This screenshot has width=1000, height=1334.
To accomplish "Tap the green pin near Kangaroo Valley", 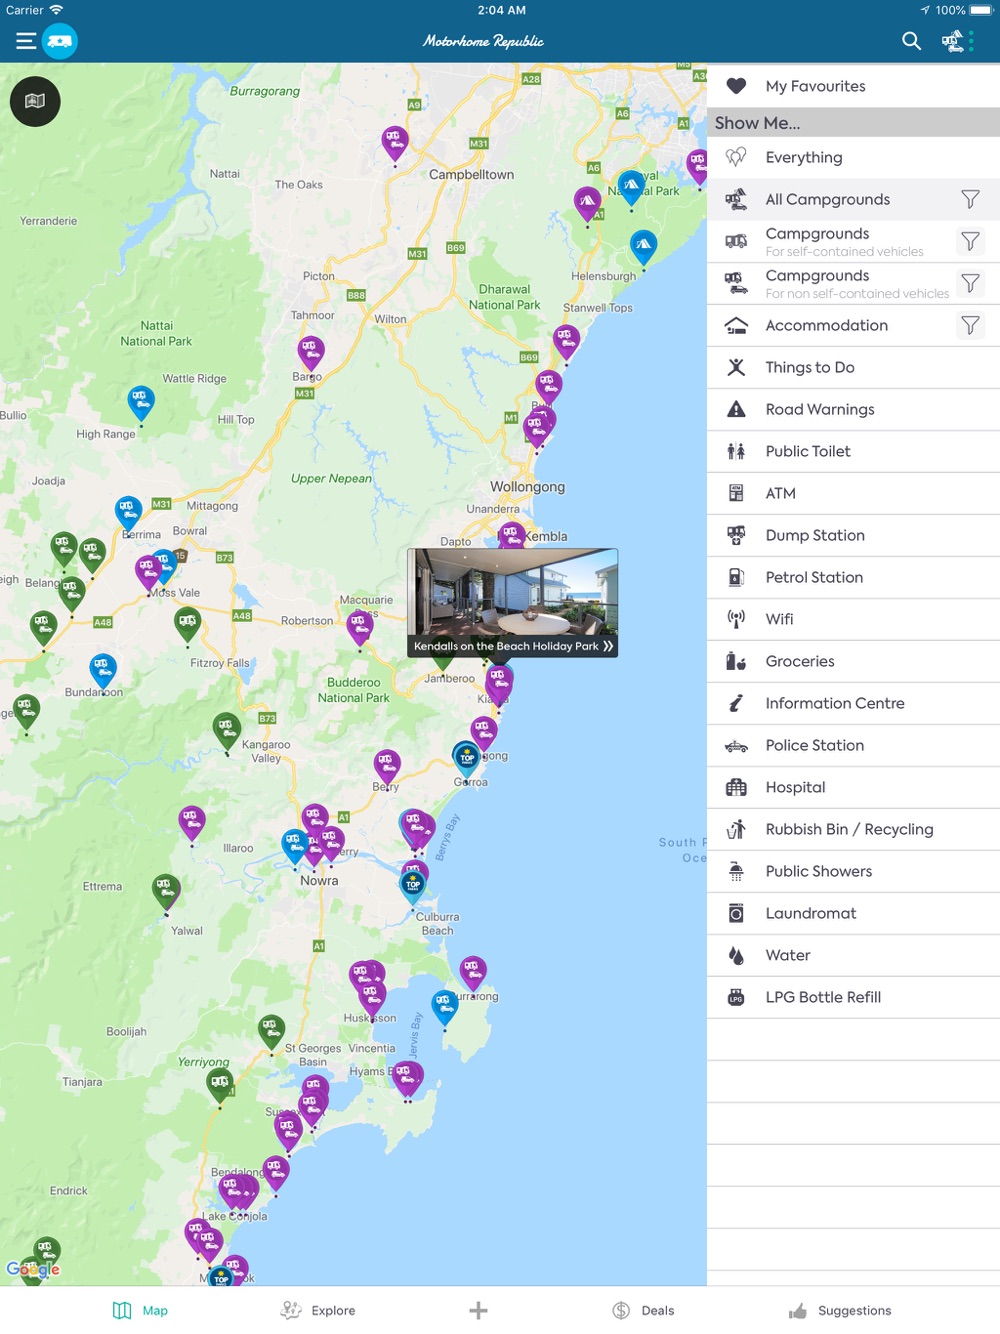I will (227, 730).
